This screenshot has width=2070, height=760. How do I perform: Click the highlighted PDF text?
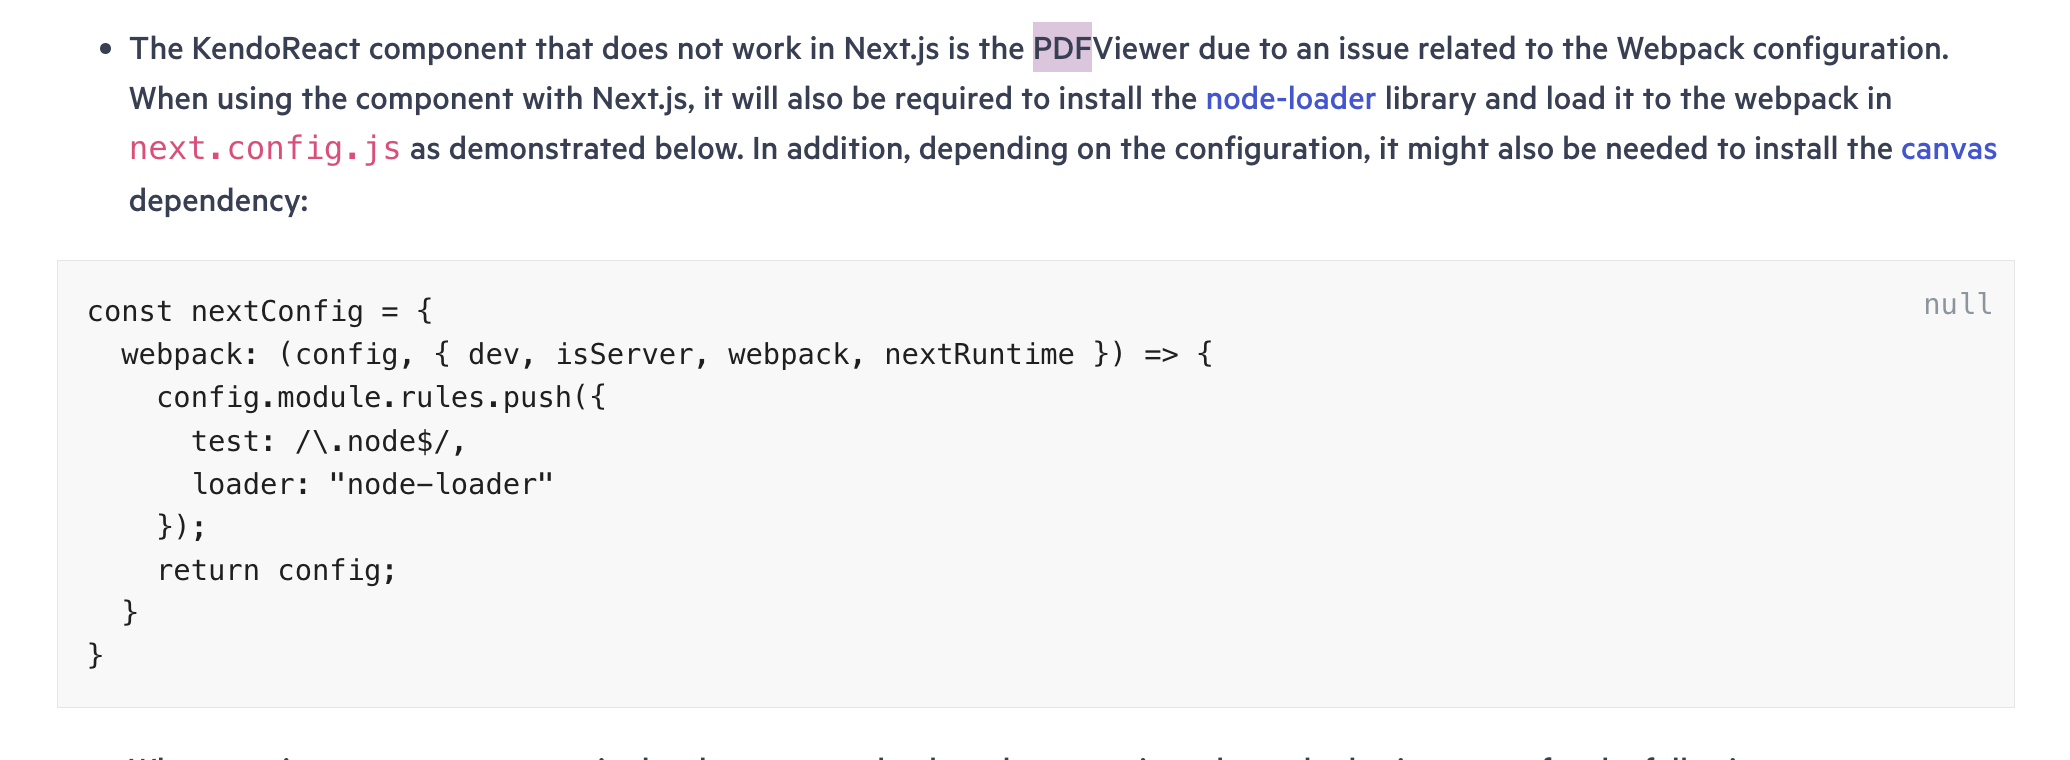click(x=1061, y=48)
